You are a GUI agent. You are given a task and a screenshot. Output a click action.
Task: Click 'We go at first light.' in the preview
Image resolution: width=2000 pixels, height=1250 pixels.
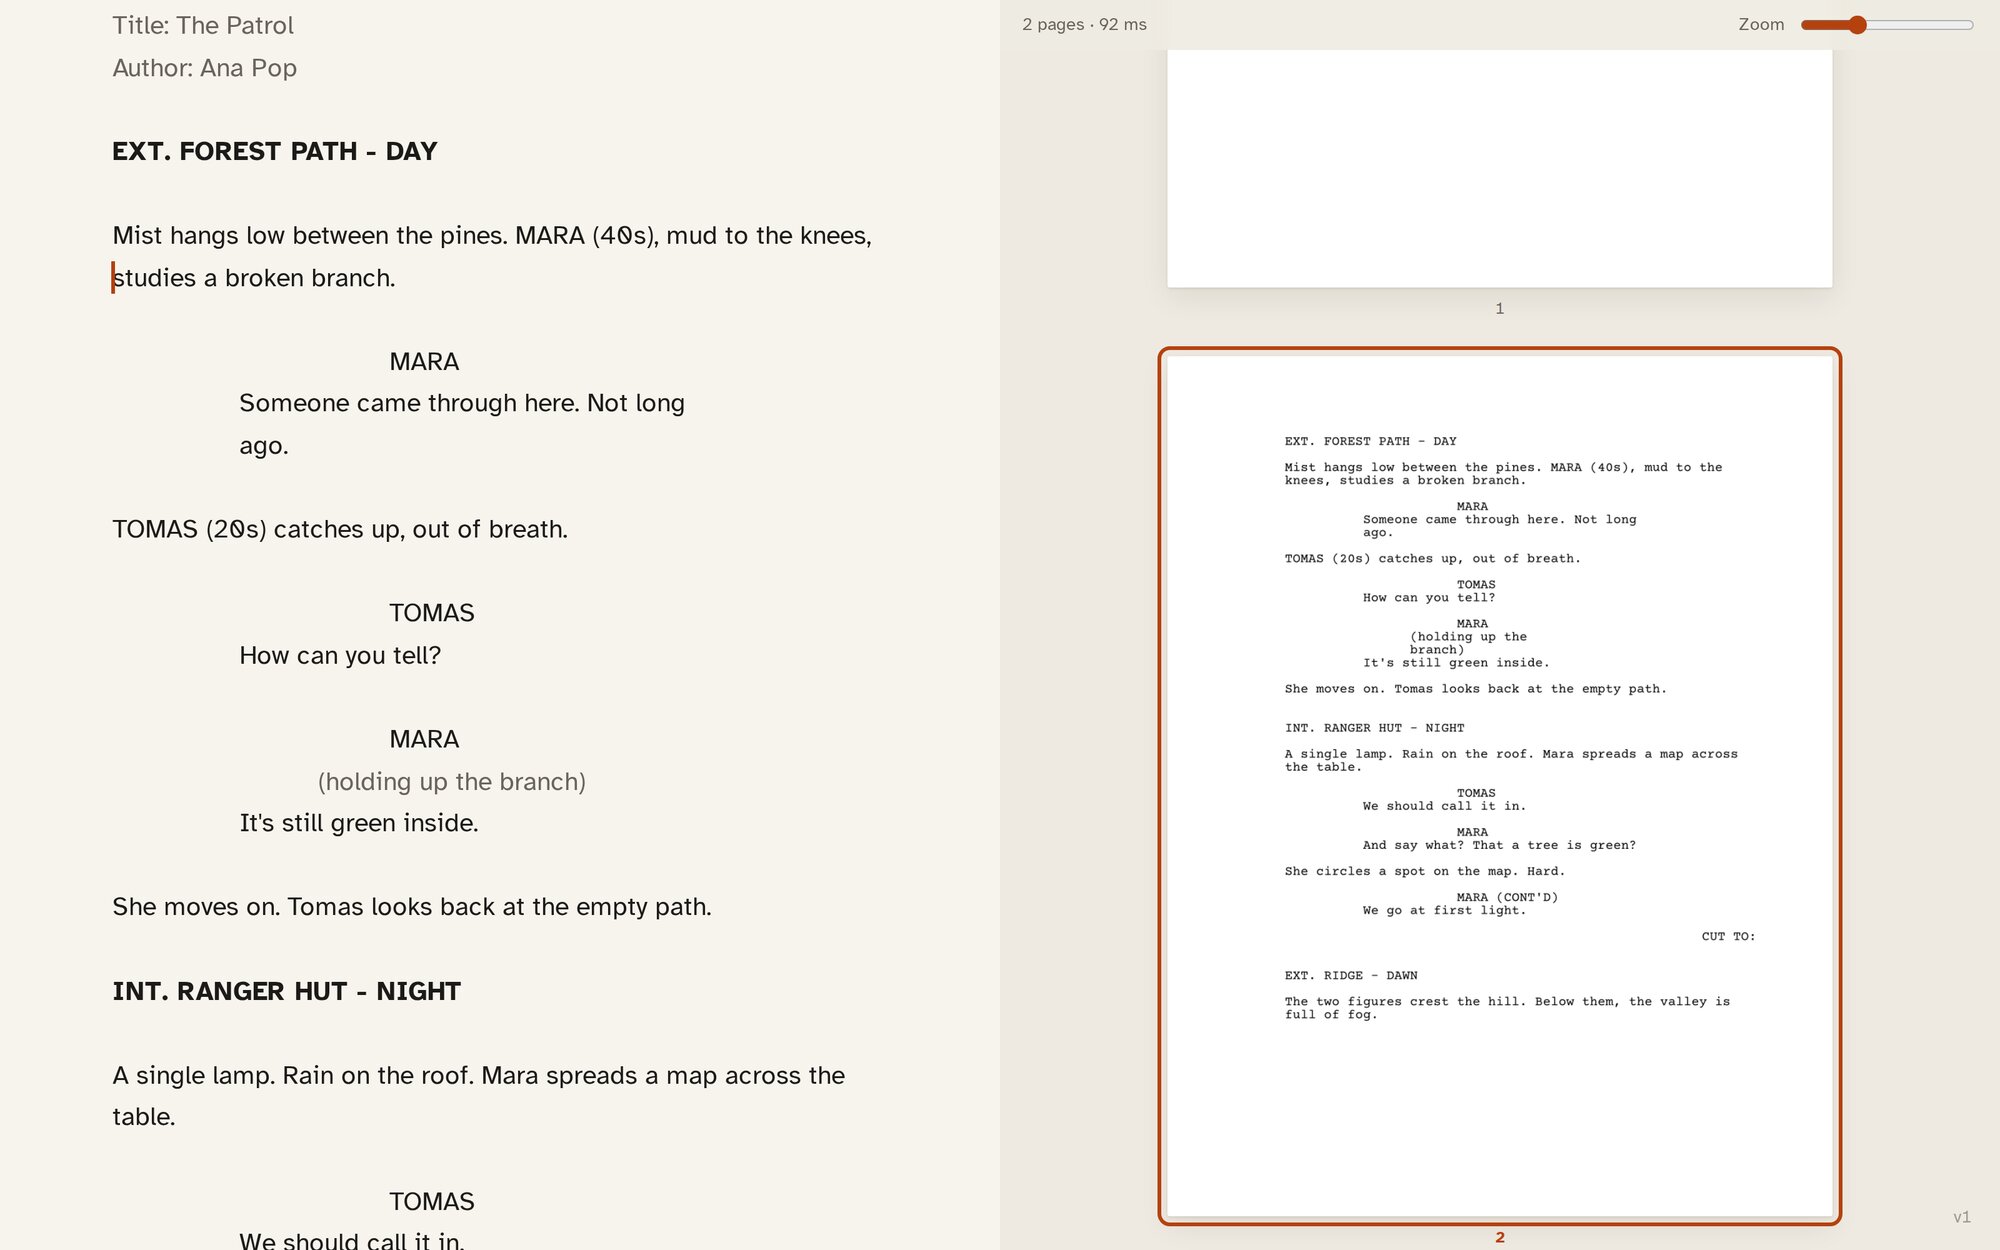tap(1444, 910)
